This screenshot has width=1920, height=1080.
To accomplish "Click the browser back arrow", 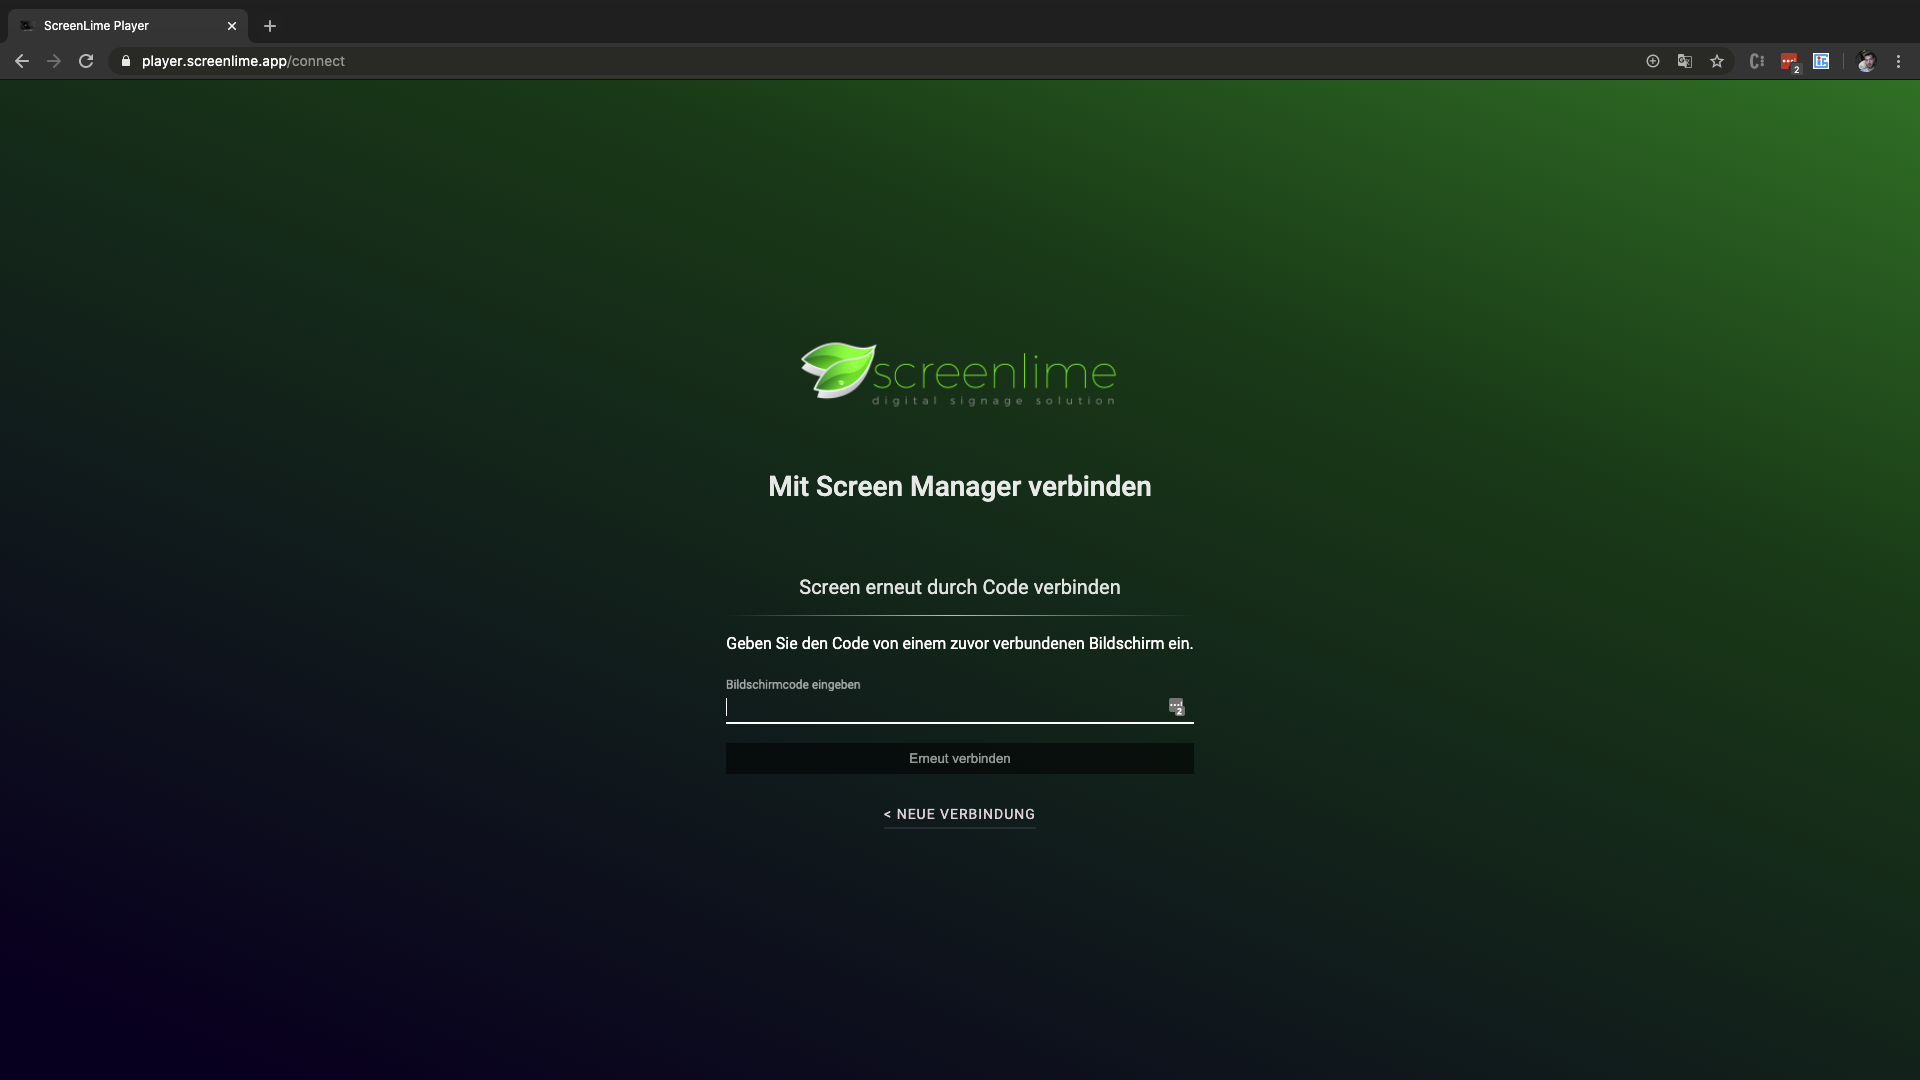I will 22,61.
